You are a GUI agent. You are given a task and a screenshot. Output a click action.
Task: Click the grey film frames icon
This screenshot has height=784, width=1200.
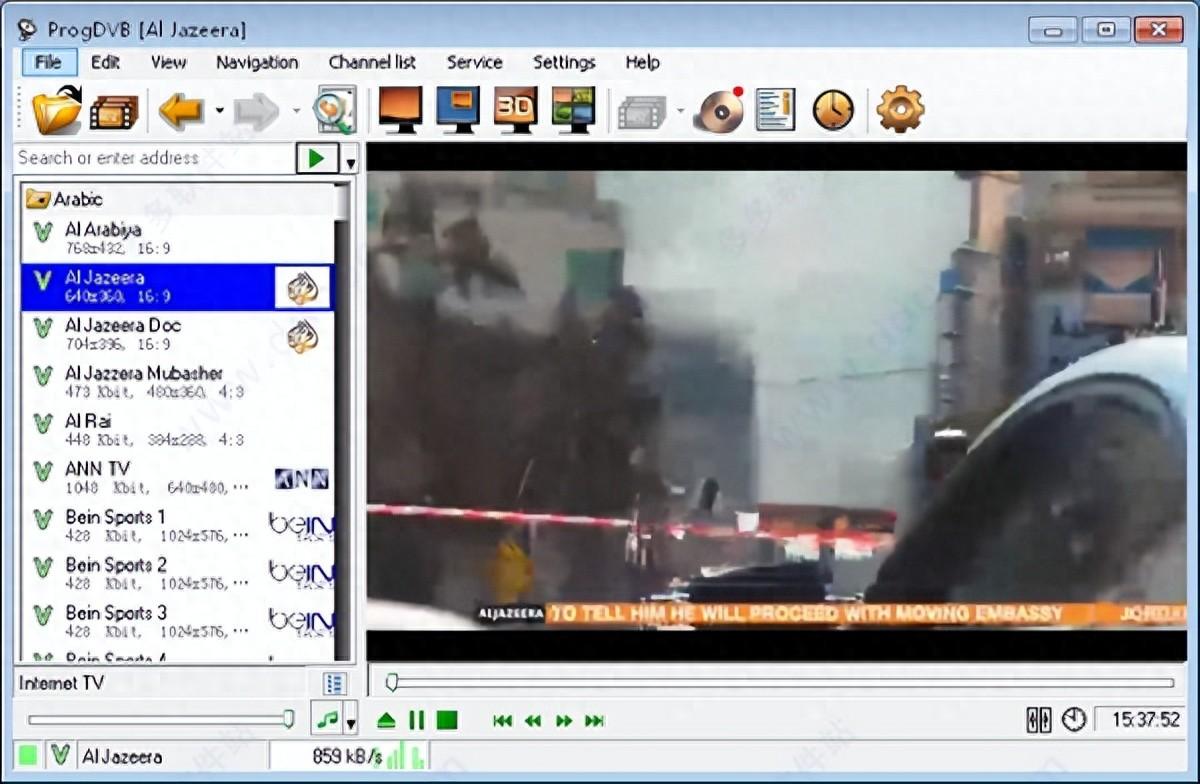tap(642, 111)
